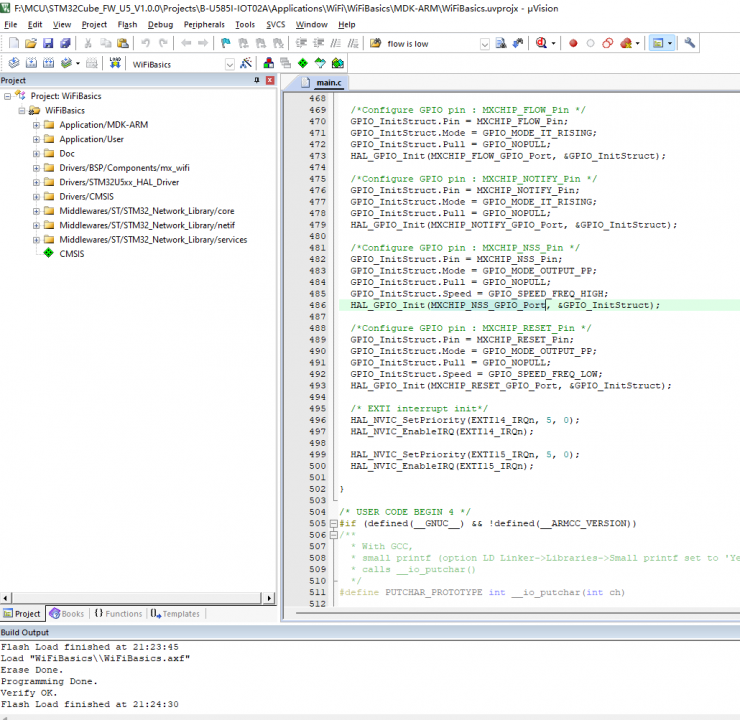Open Manage Run-Time Environment green diamond icon
The width and height of the screenshot is (740, 720).
(303, 63)
